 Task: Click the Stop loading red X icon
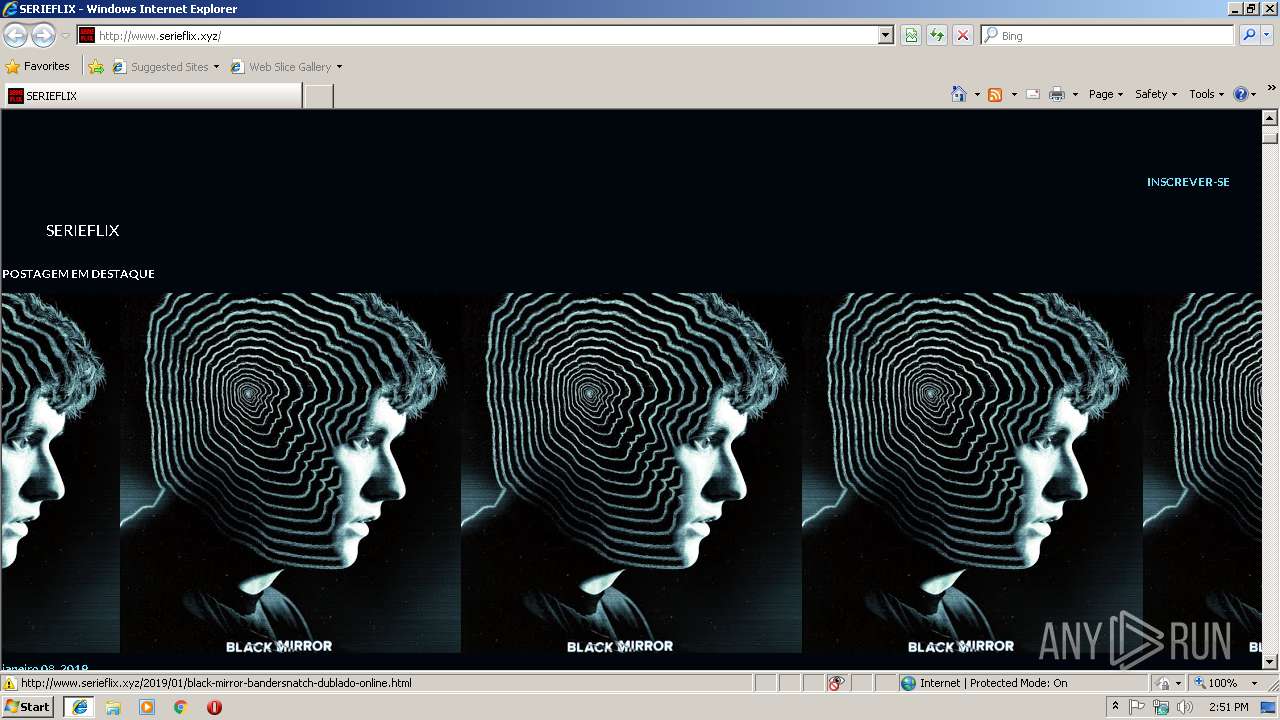pos(963,35)
